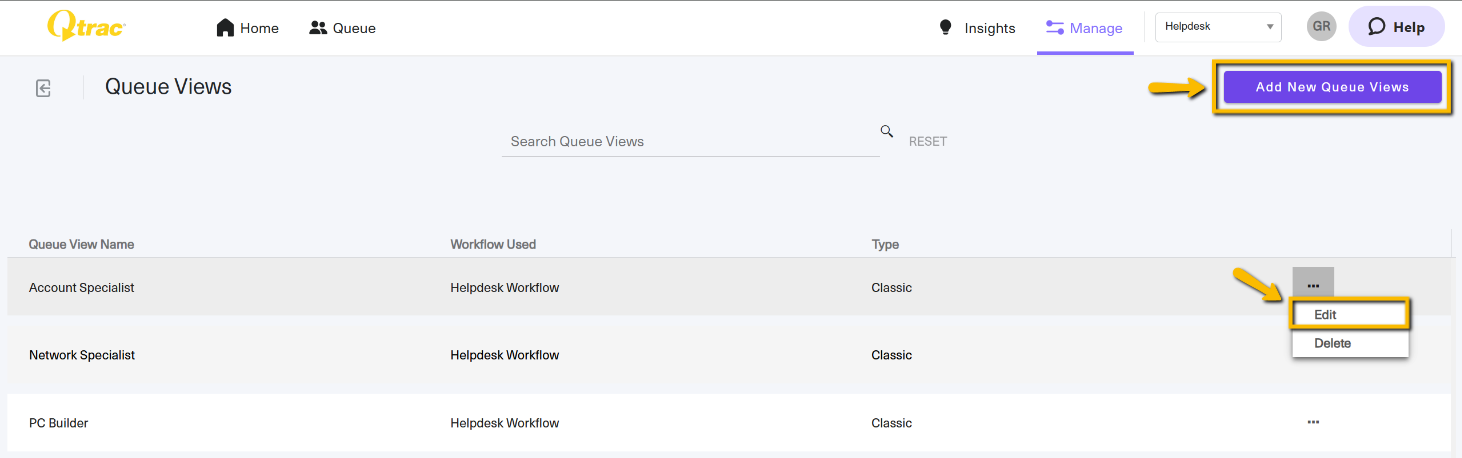Reset the queue views search
This screenshot has width=1462, height=458.
(x=927, y=142)
